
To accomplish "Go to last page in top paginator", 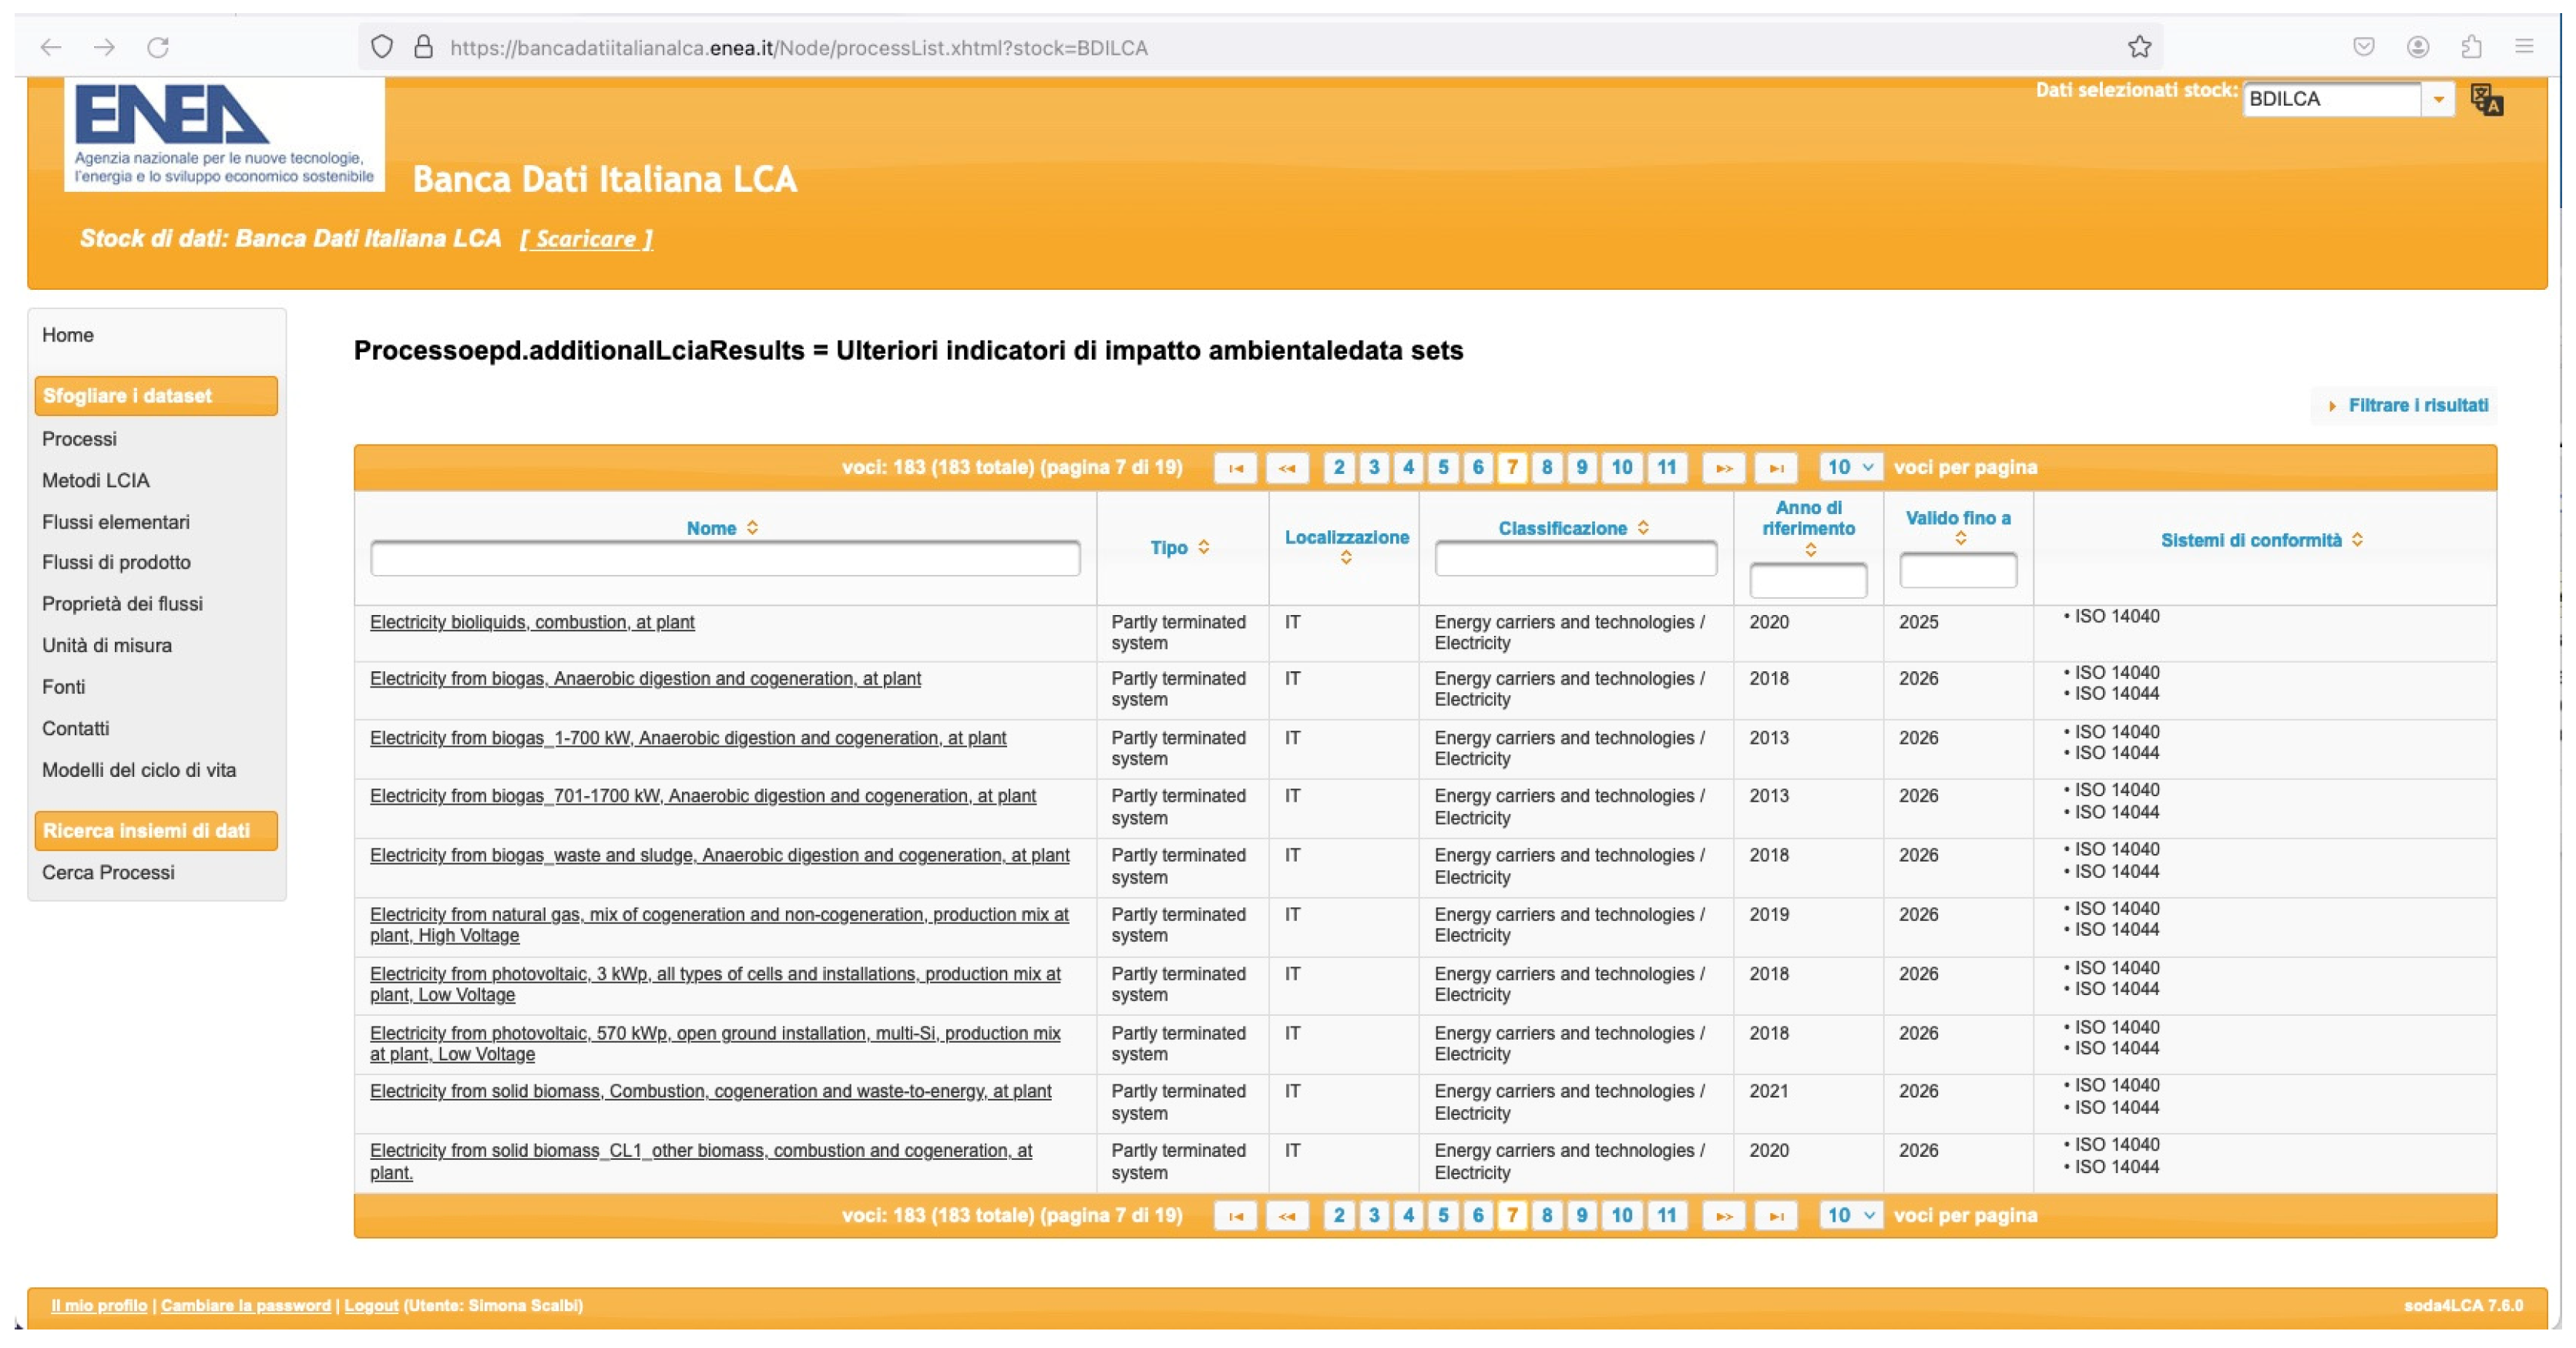I will tap(1776, 467).
